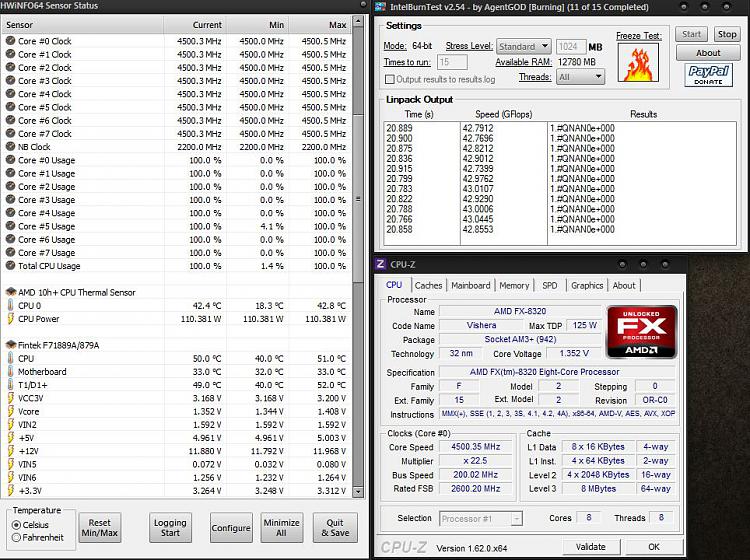Click the 1024 MB memory size field
The image size is (750, 560).
(x=571, y=47)
